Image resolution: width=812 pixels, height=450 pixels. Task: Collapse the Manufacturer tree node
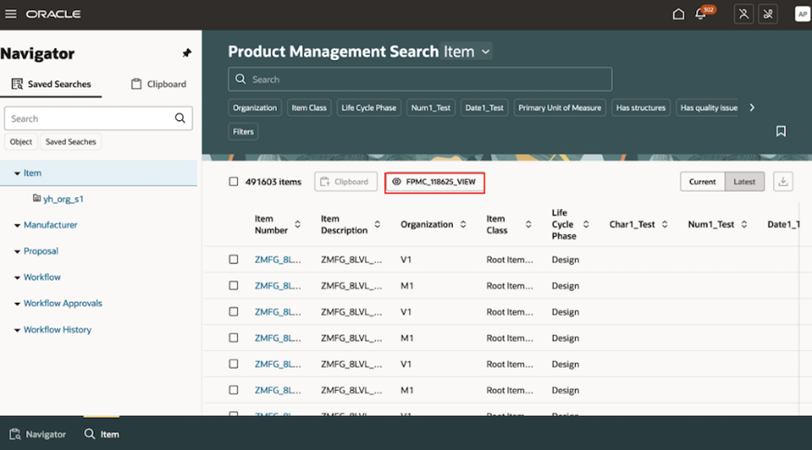[17, 225]
